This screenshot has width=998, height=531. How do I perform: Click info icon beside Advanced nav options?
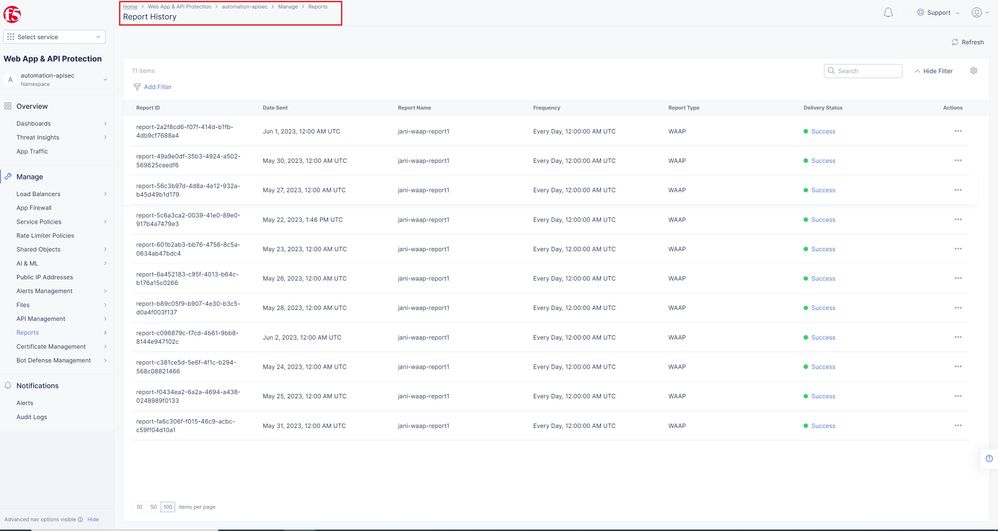pyautogui.click(x=81, y=520)
